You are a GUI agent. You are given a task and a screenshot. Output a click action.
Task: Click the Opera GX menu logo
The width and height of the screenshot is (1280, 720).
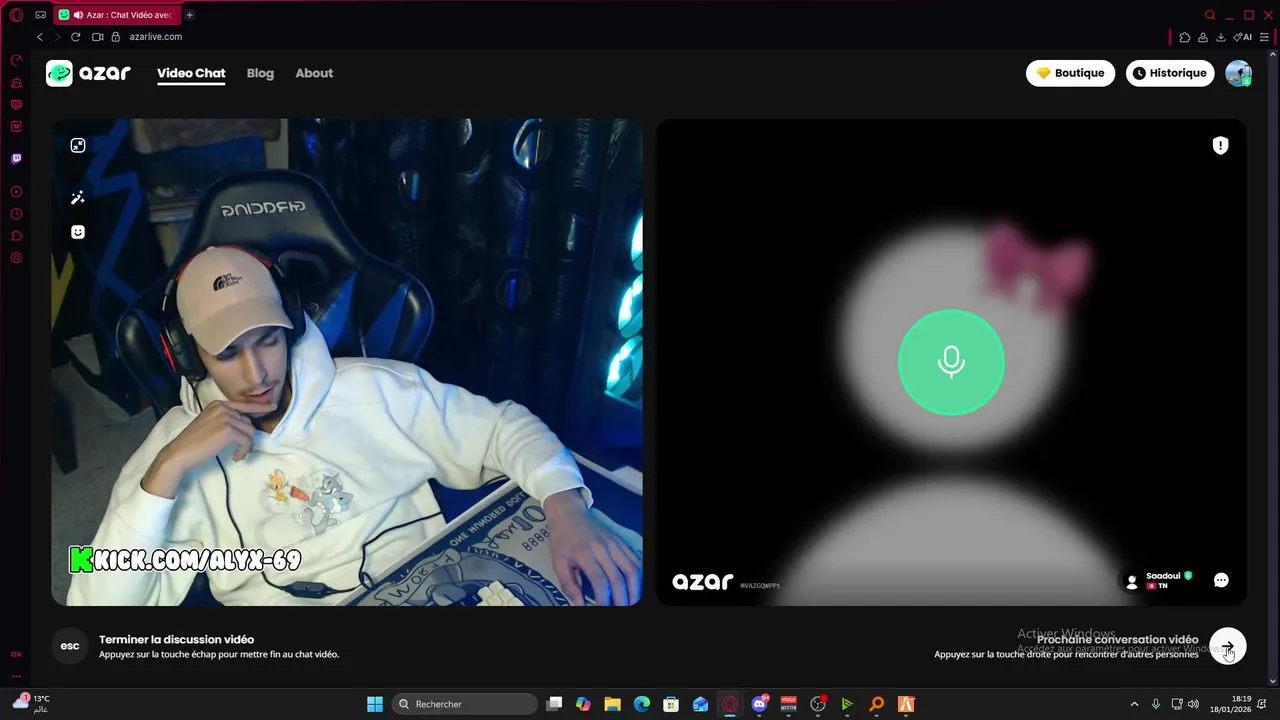pyautogui.click(x=16, y=15)
